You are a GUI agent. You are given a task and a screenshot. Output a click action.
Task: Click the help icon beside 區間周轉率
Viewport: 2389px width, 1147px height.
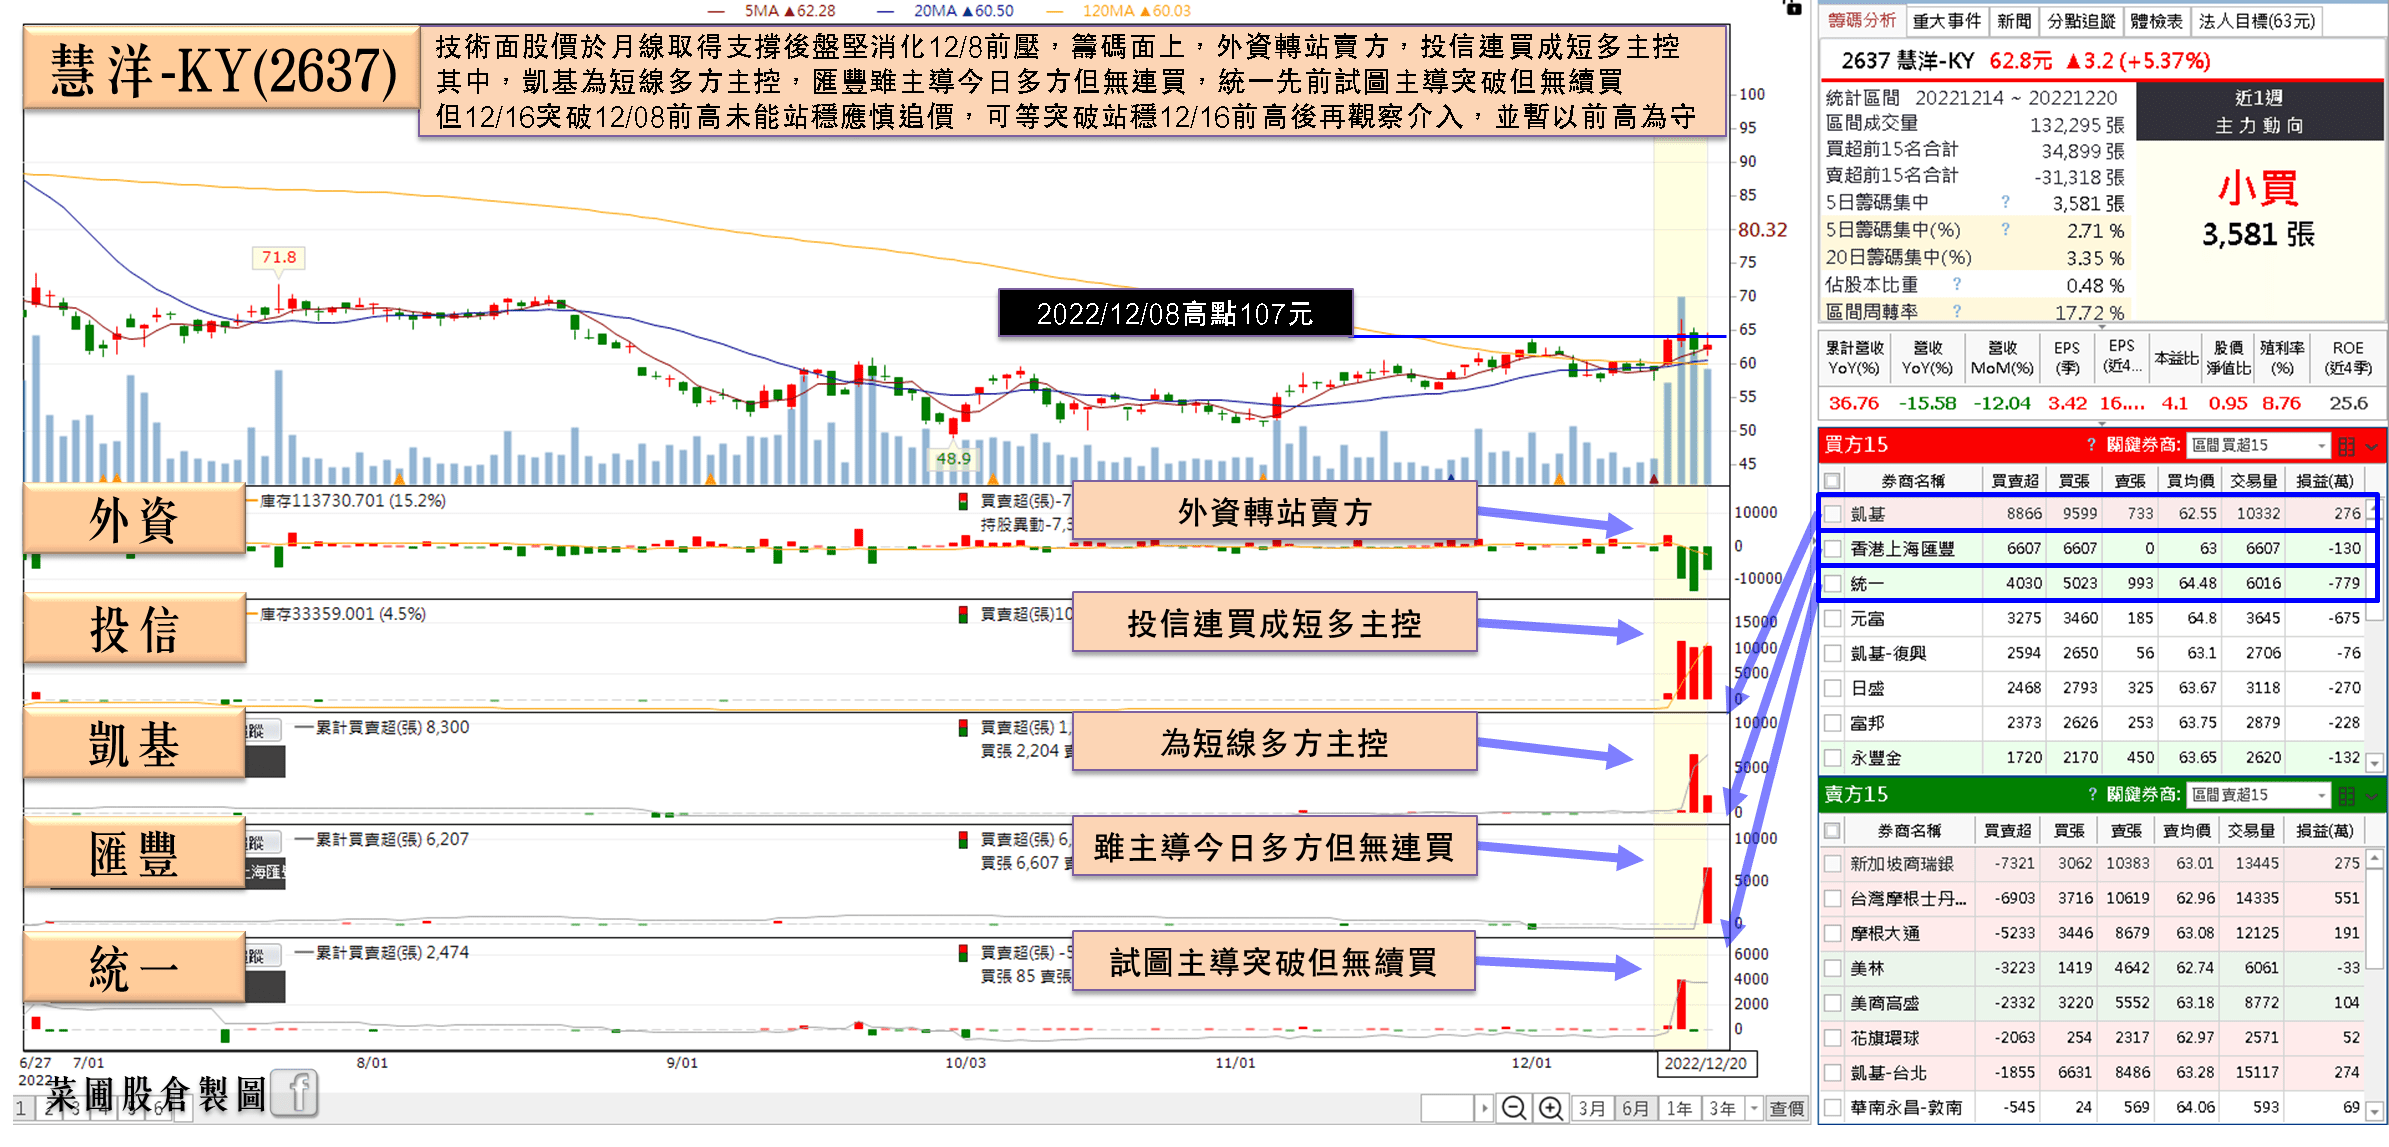coord(1956,311)
